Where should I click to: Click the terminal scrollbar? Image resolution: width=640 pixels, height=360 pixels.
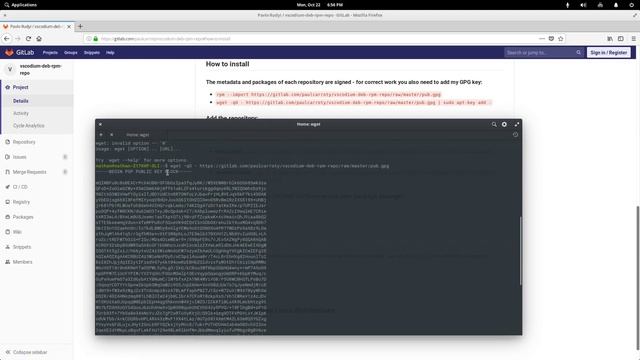pos(520,251)
